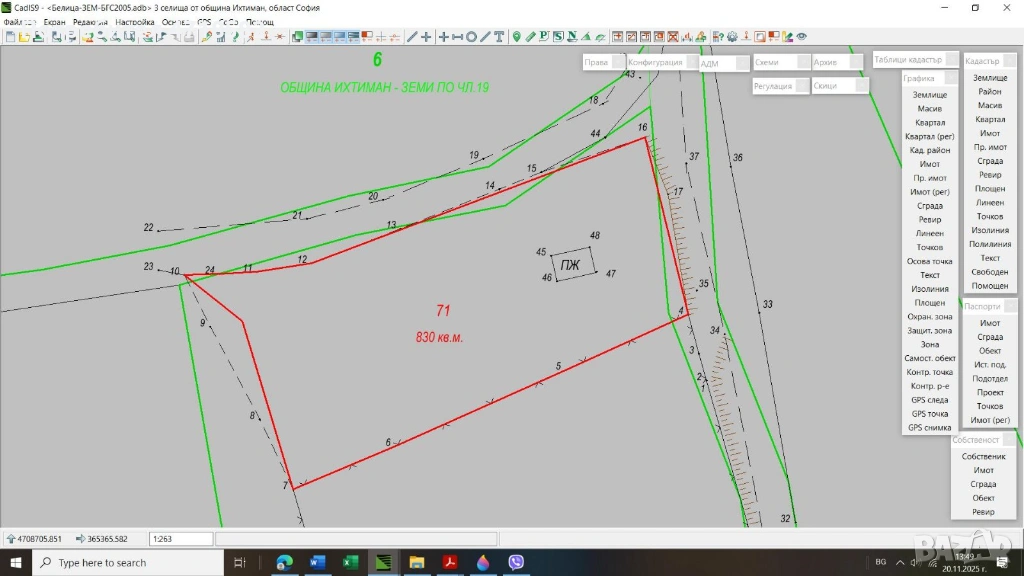Screen dimensions: 1024x576
Task: Select the text T tool in toolbar
Action: (499, 37)
